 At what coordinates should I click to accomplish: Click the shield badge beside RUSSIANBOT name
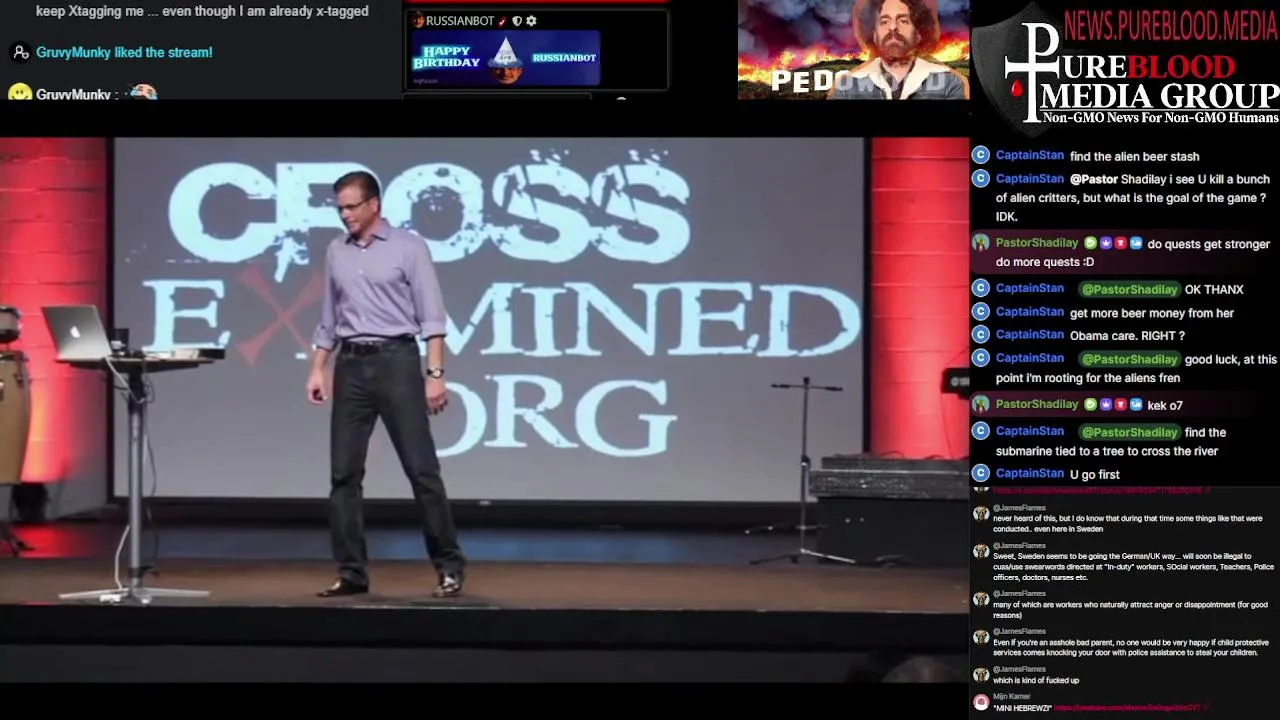coord(517,21)
